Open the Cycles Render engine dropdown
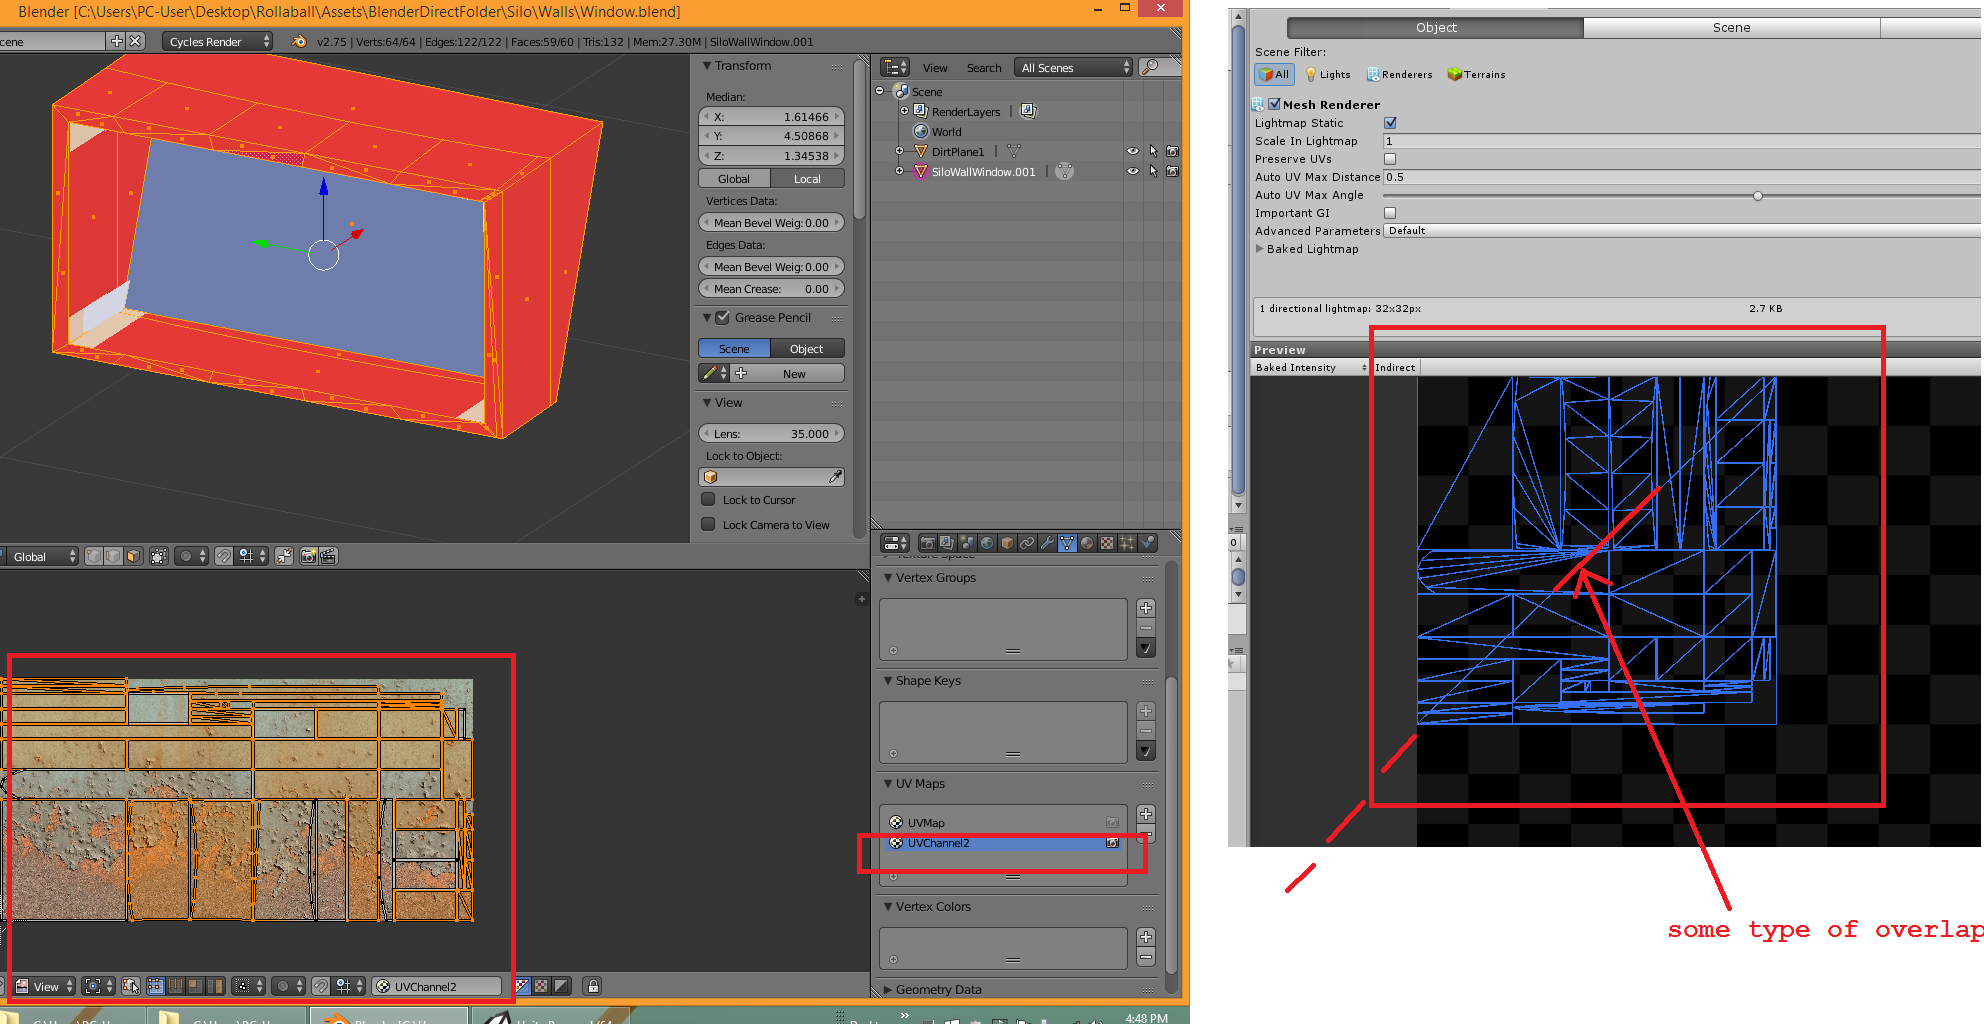 pyautogui.click(x=216, y=41)
